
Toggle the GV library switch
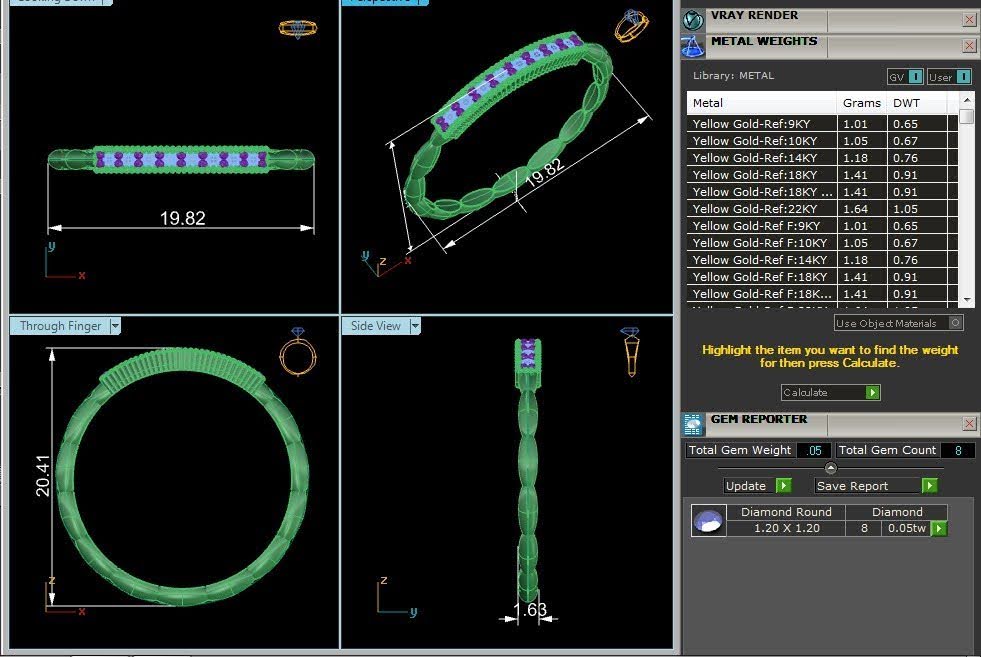[915, 76]
